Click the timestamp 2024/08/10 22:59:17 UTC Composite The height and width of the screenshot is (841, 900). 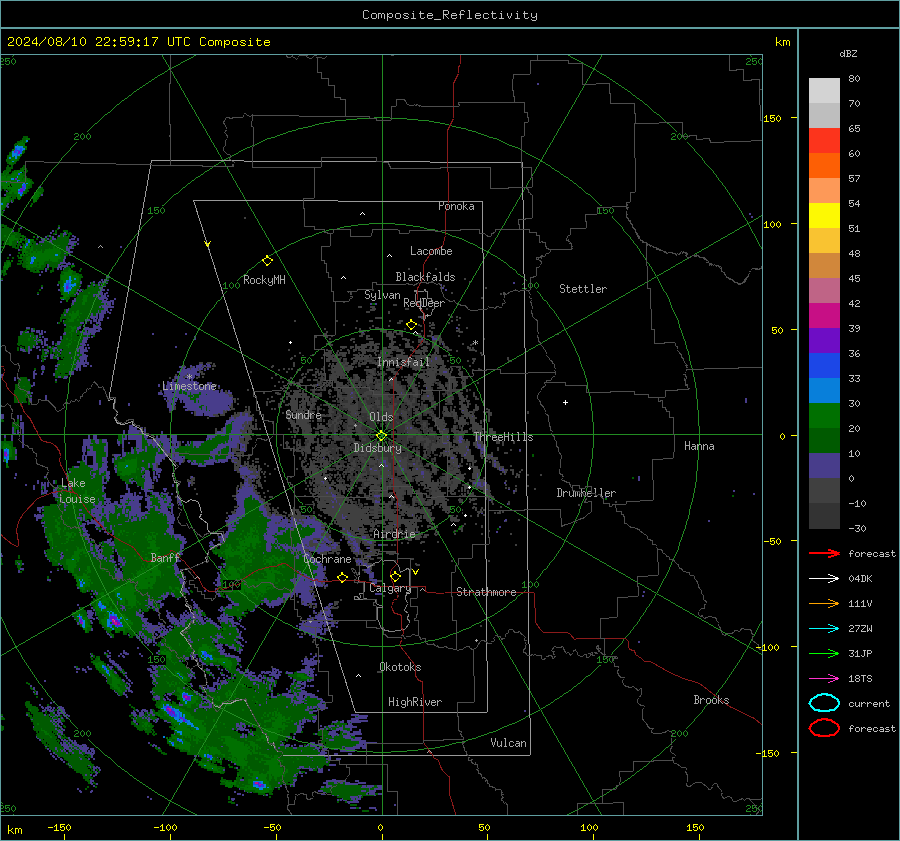coord(138,42)
